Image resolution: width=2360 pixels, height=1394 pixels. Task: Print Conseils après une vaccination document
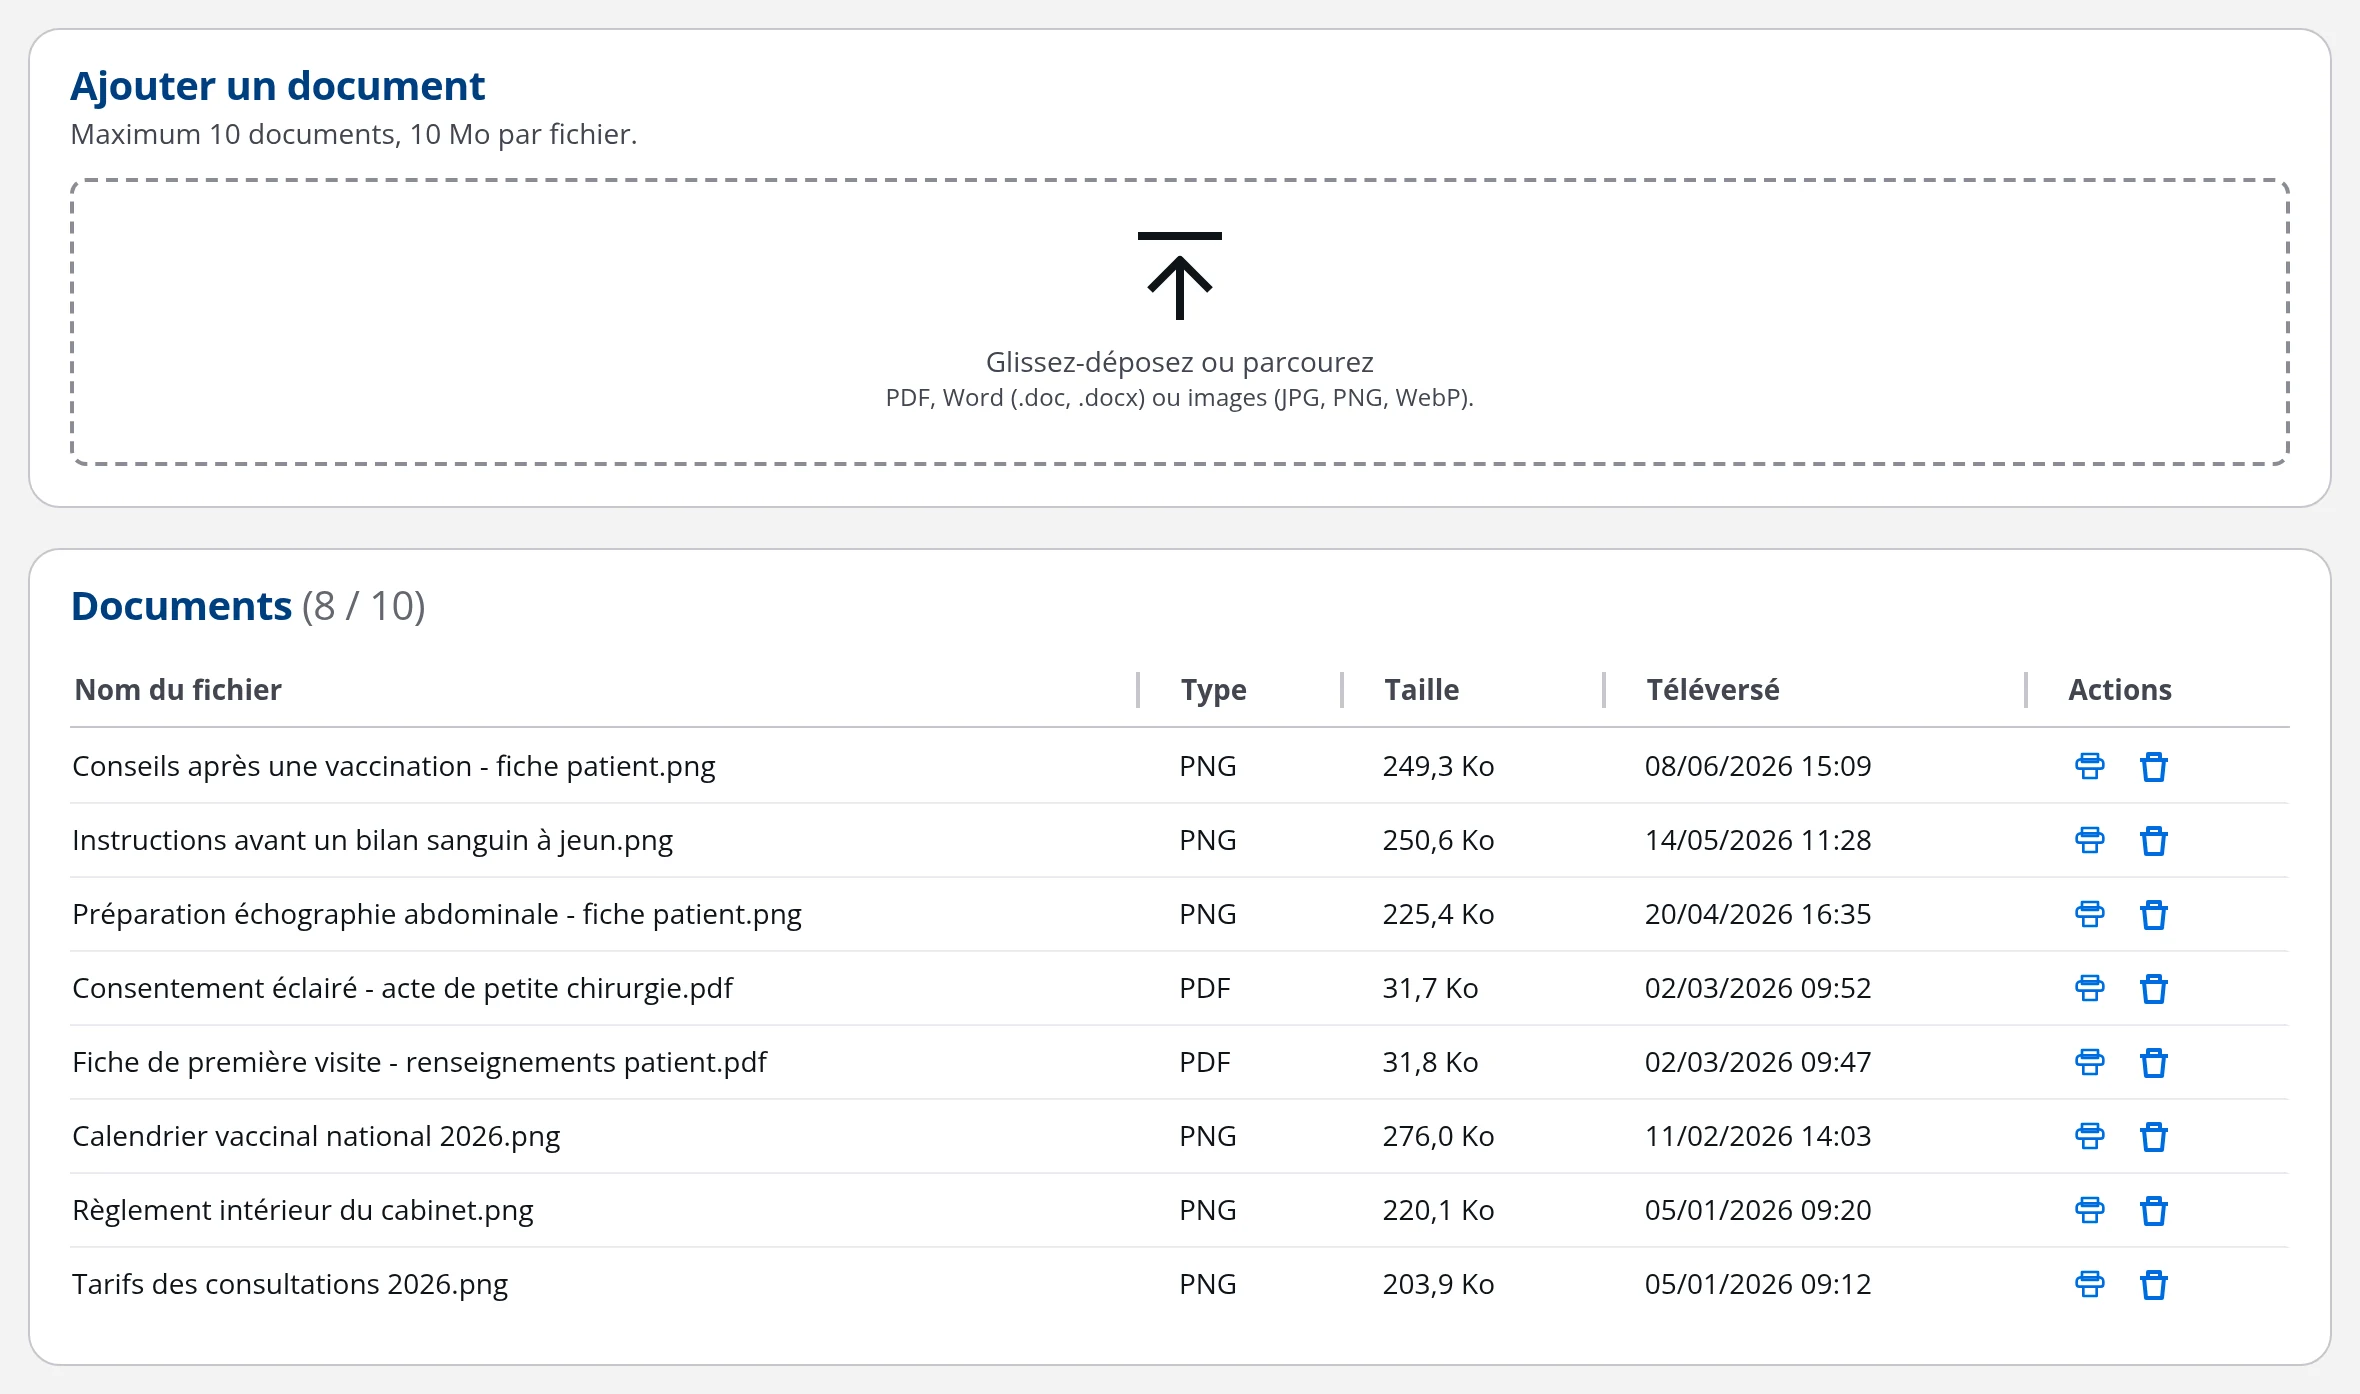click(x=2089, y=766)
